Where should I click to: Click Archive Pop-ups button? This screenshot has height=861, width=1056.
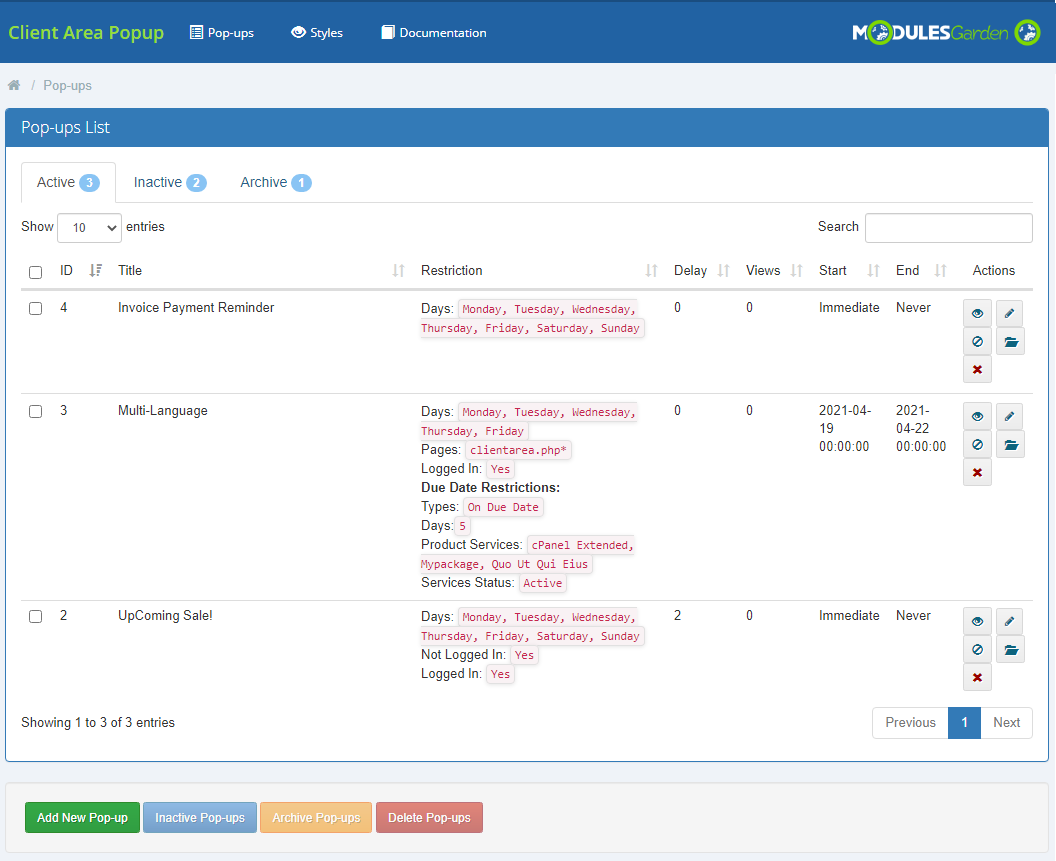(x=316, y=817)
